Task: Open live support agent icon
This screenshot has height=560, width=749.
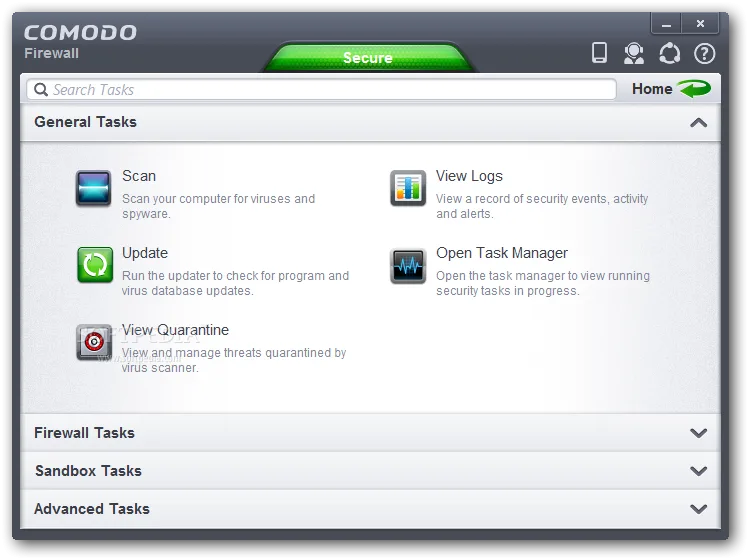Action: pos(634,53)
